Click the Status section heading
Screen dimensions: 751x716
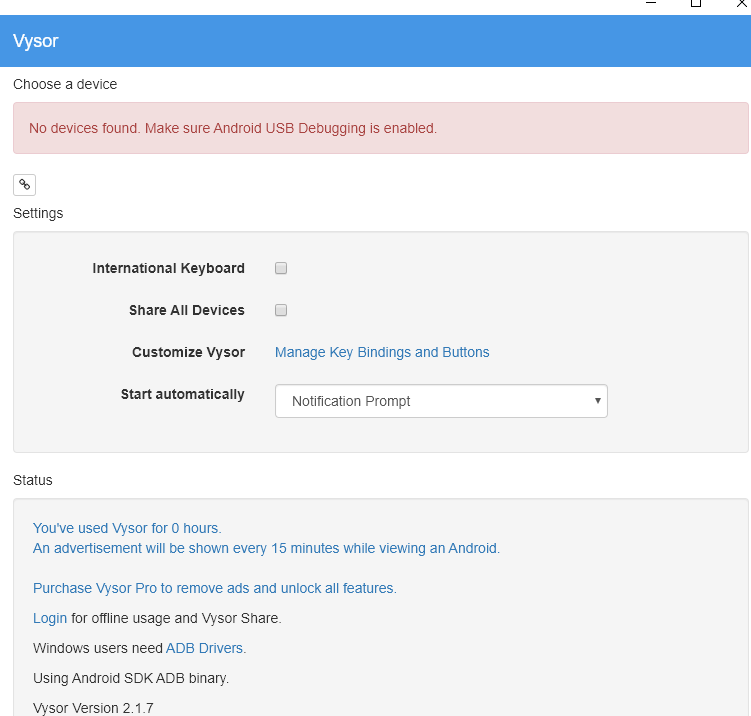pyautogui.click(x=33, y=480)
